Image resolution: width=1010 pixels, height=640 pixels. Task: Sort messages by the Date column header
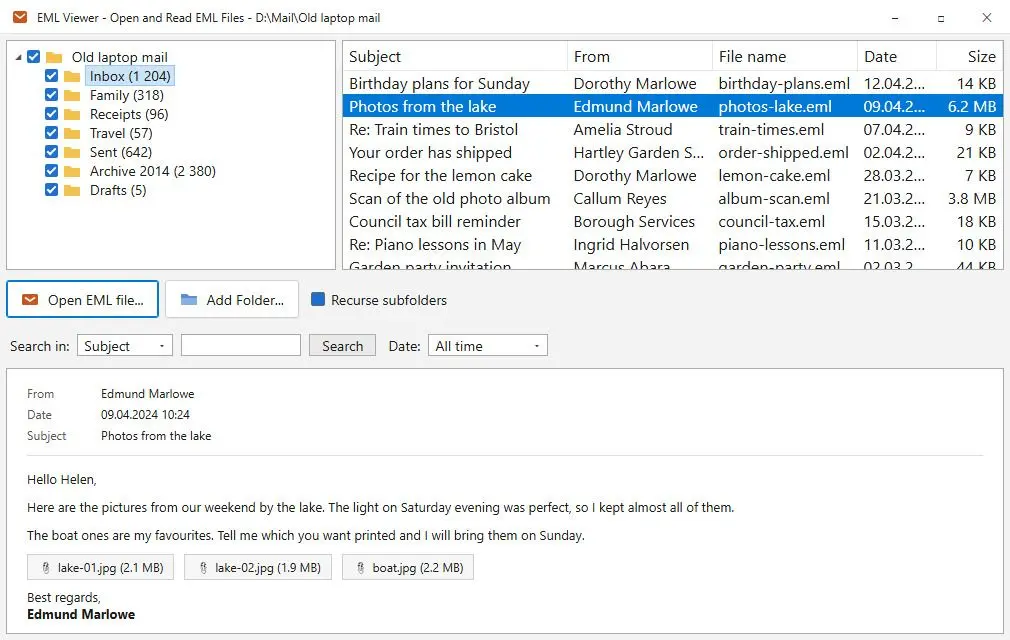click(x=897, y=57)
